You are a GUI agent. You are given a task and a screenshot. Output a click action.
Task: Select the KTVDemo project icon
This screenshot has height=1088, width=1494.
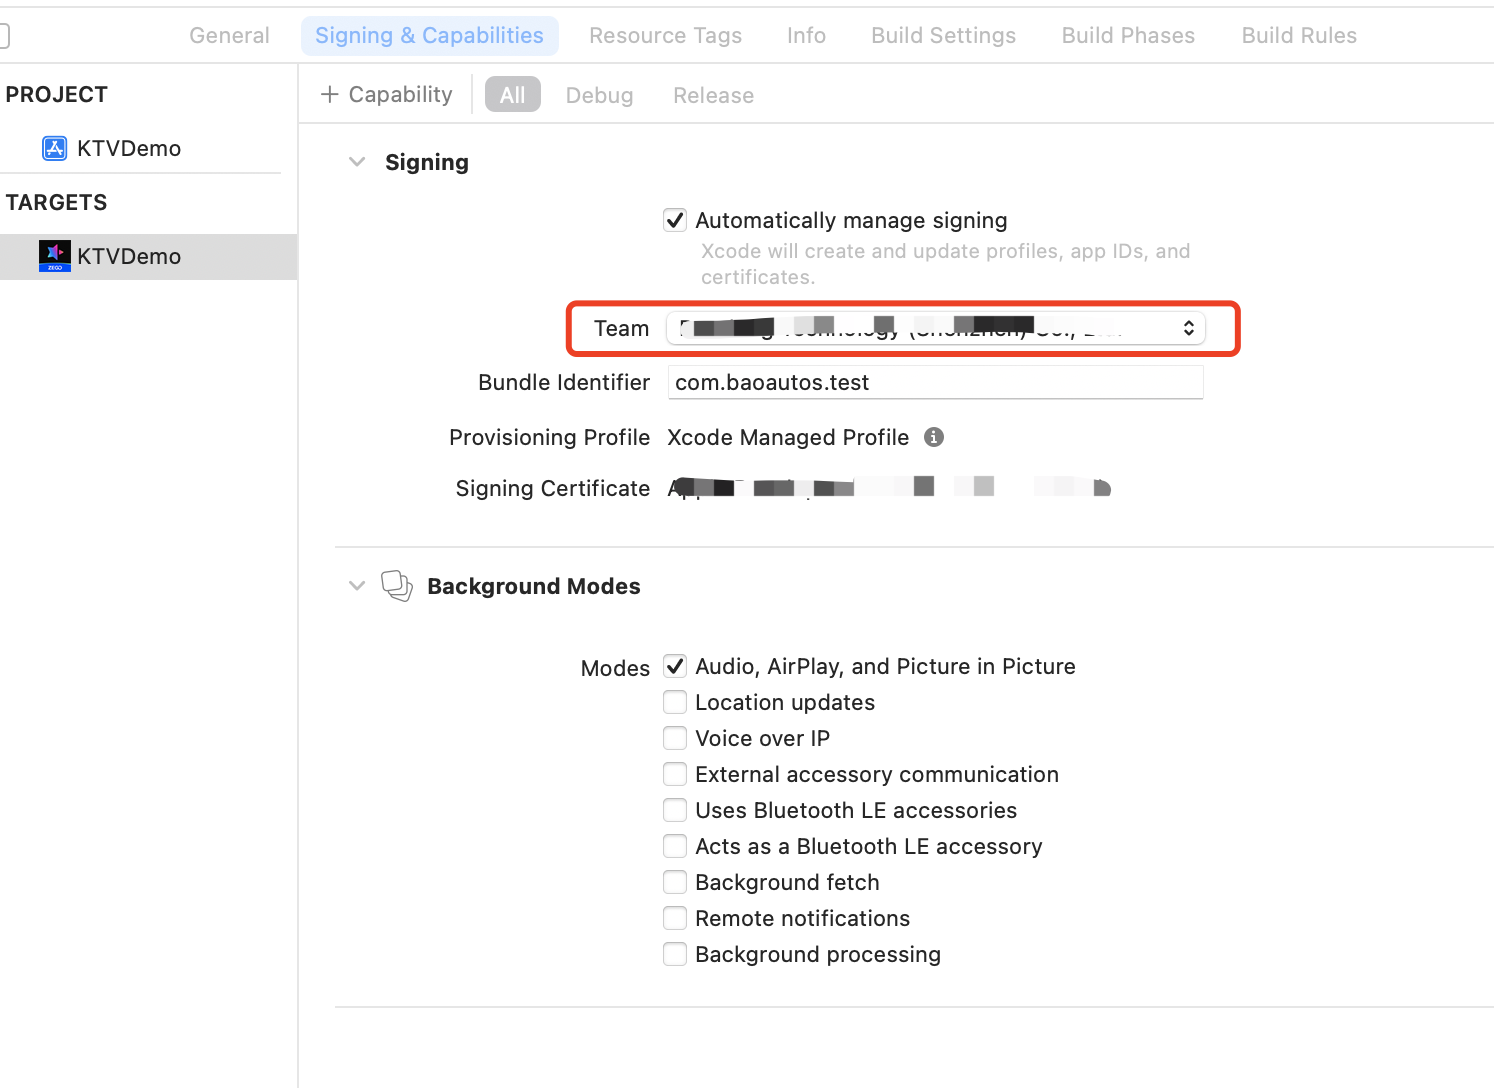[x=54, y=148]
